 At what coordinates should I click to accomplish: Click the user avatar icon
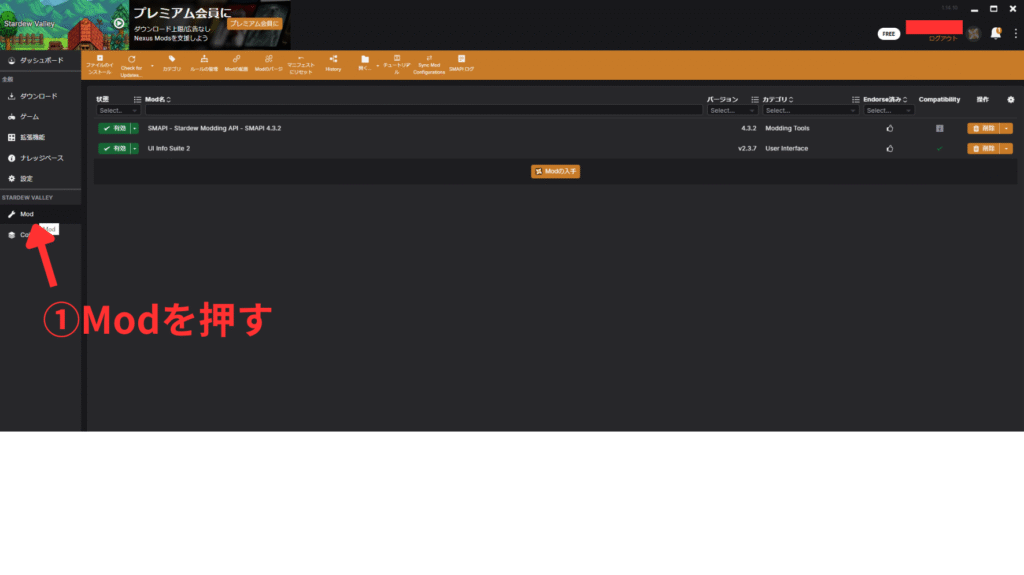pyautogui.click(x=974, y=34)
